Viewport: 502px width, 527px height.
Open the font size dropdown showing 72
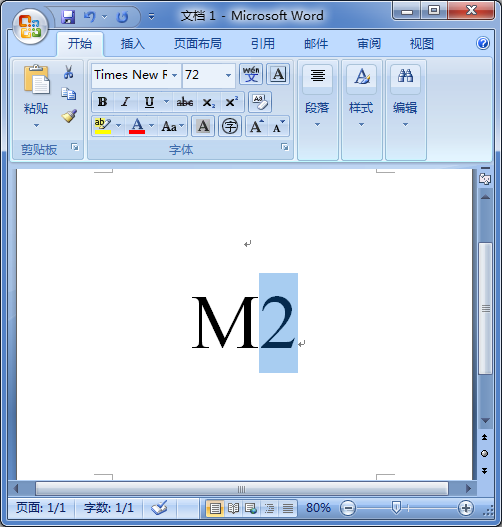tap(228, 75)
